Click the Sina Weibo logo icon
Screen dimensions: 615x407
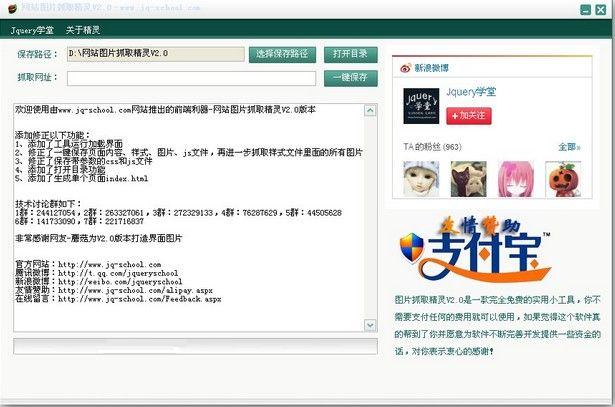406,68
